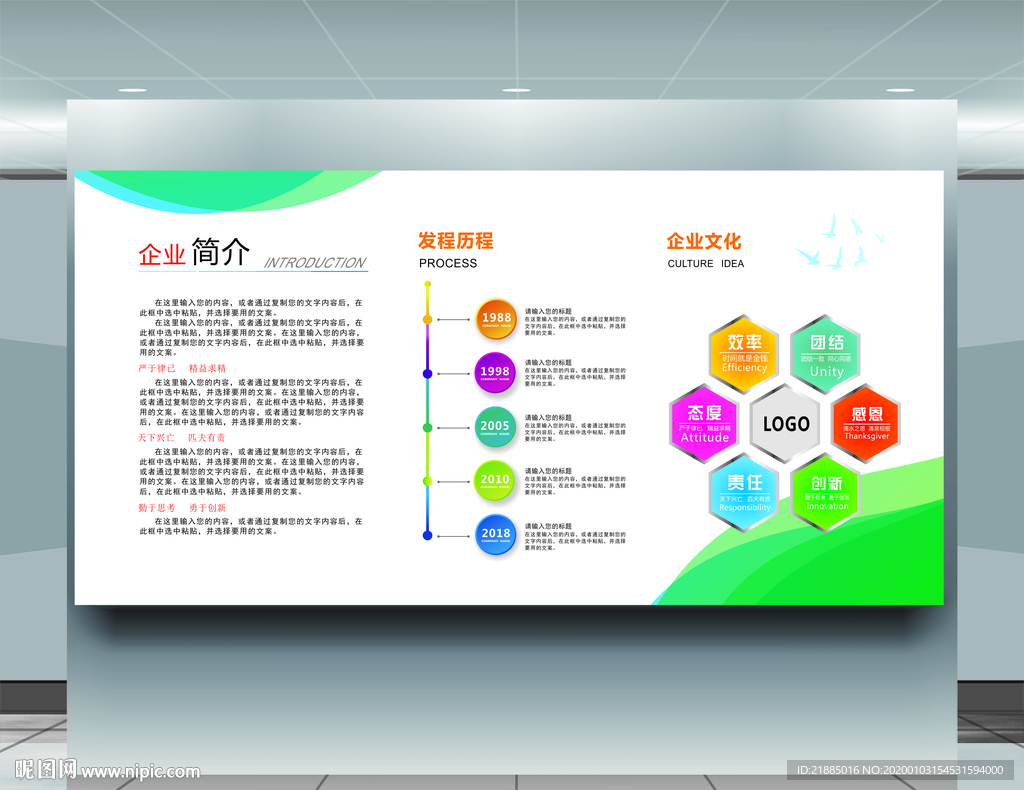Click the 企业文化 heading
This screenshot has height=790, width=1024.
tap(704, 242)
